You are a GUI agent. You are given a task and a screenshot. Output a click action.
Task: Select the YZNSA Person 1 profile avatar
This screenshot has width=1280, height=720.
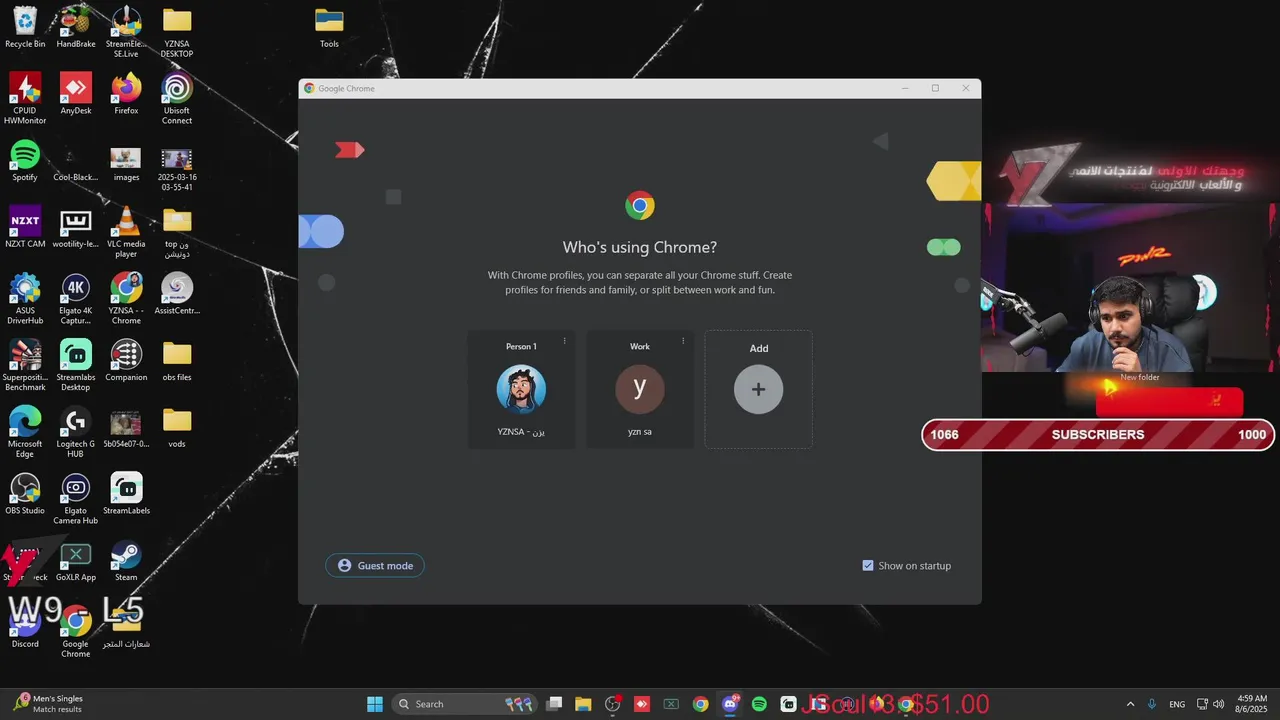[x=521, y=389]
